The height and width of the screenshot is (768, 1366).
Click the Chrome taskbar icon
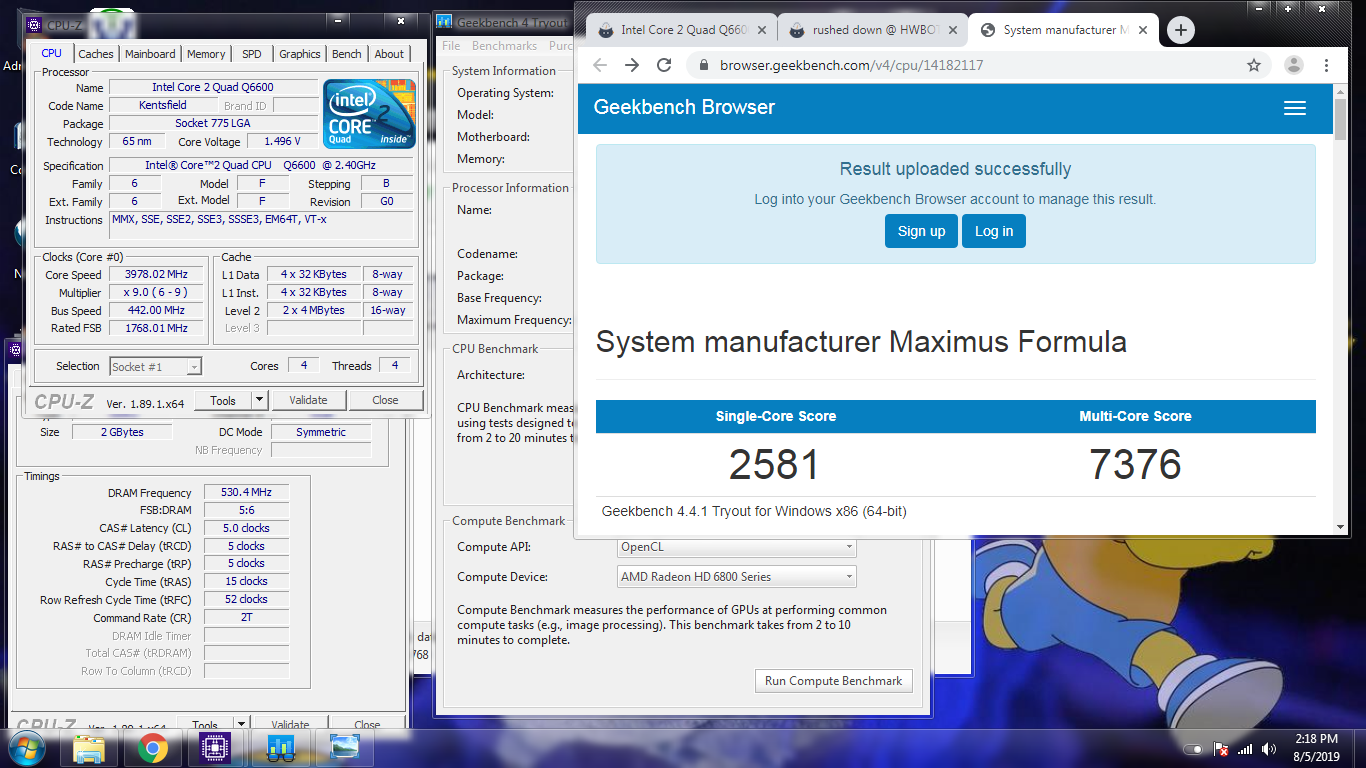[x=152, y=748]
